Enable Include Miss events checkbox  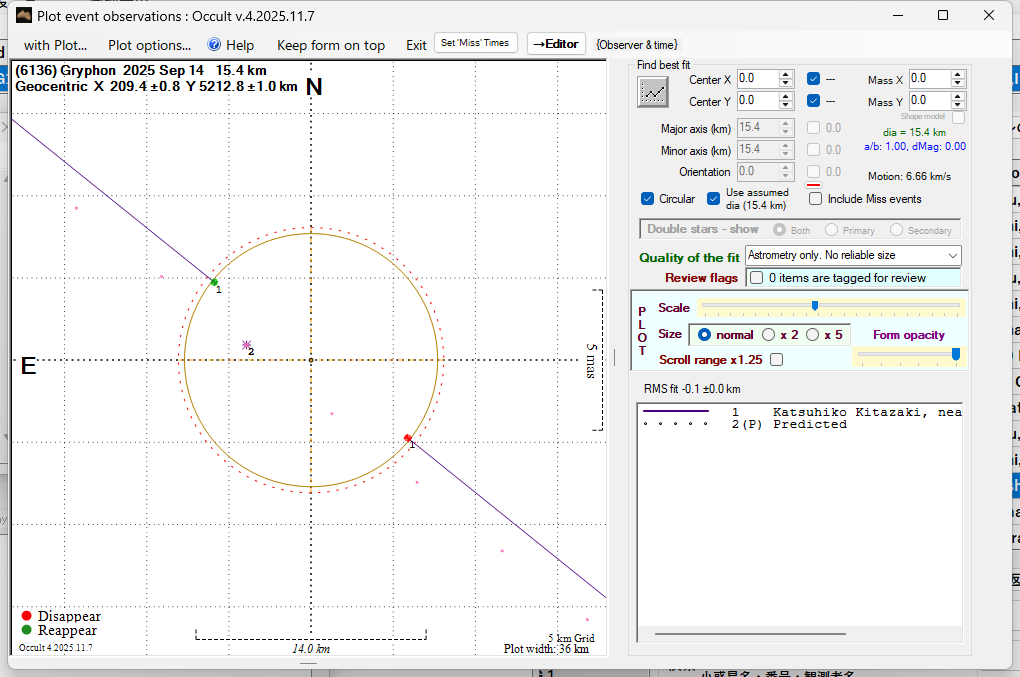[x=816, y=198]
